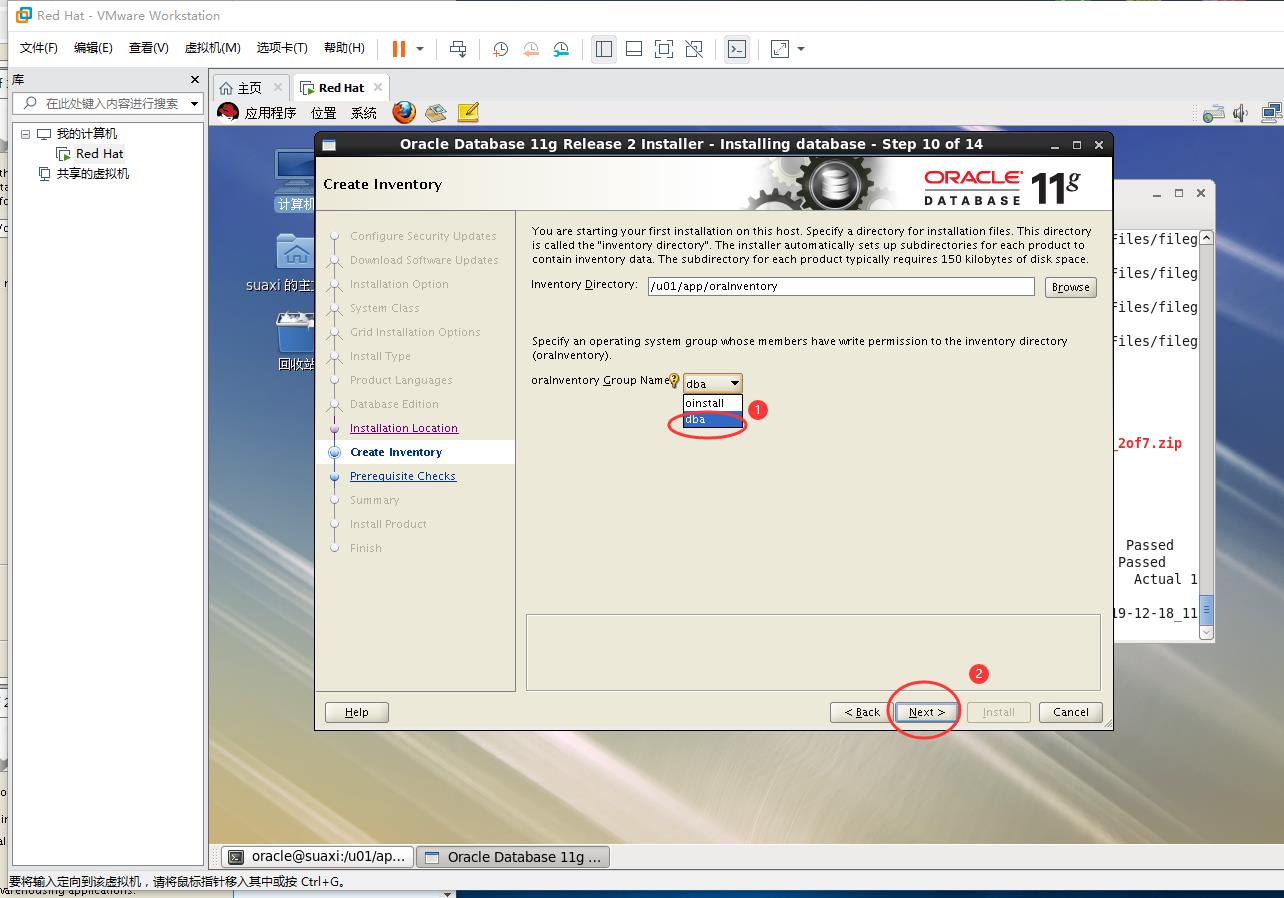The image size is (1284, 898).
Task: Open the library search options dropdown arrow
Action: [195, 104]
